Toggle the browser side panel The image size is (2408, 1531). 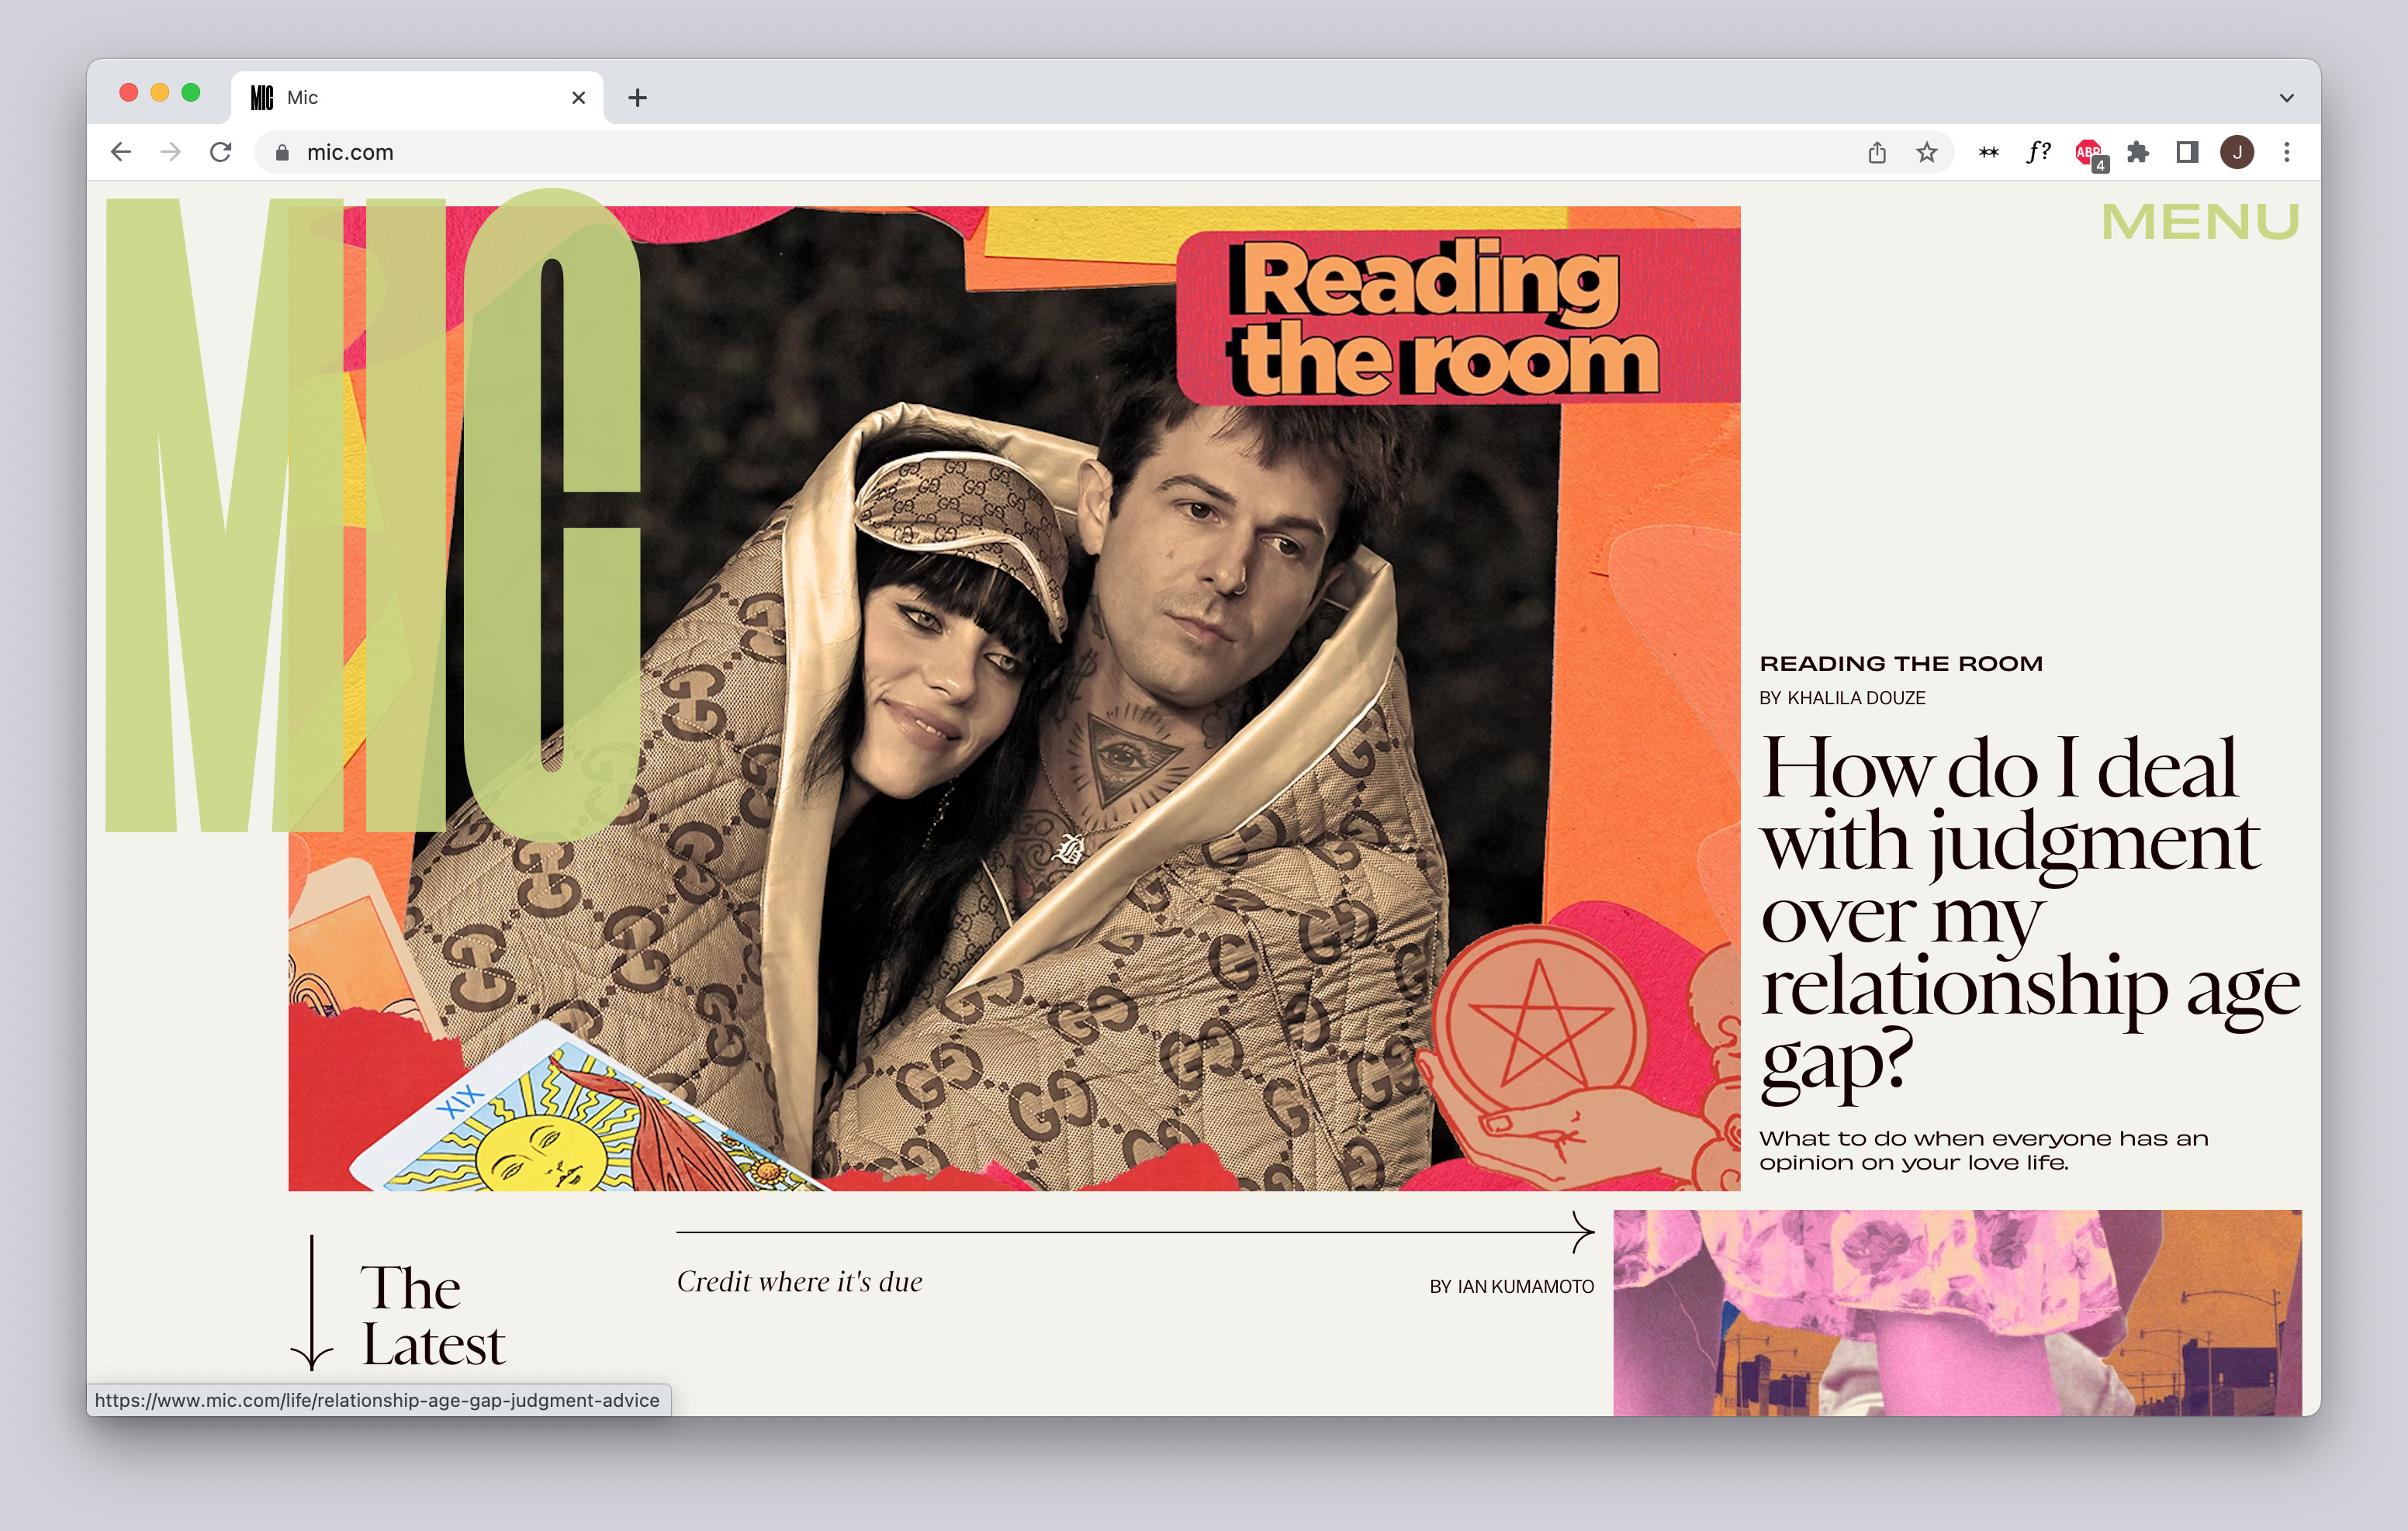[2187, 152]
